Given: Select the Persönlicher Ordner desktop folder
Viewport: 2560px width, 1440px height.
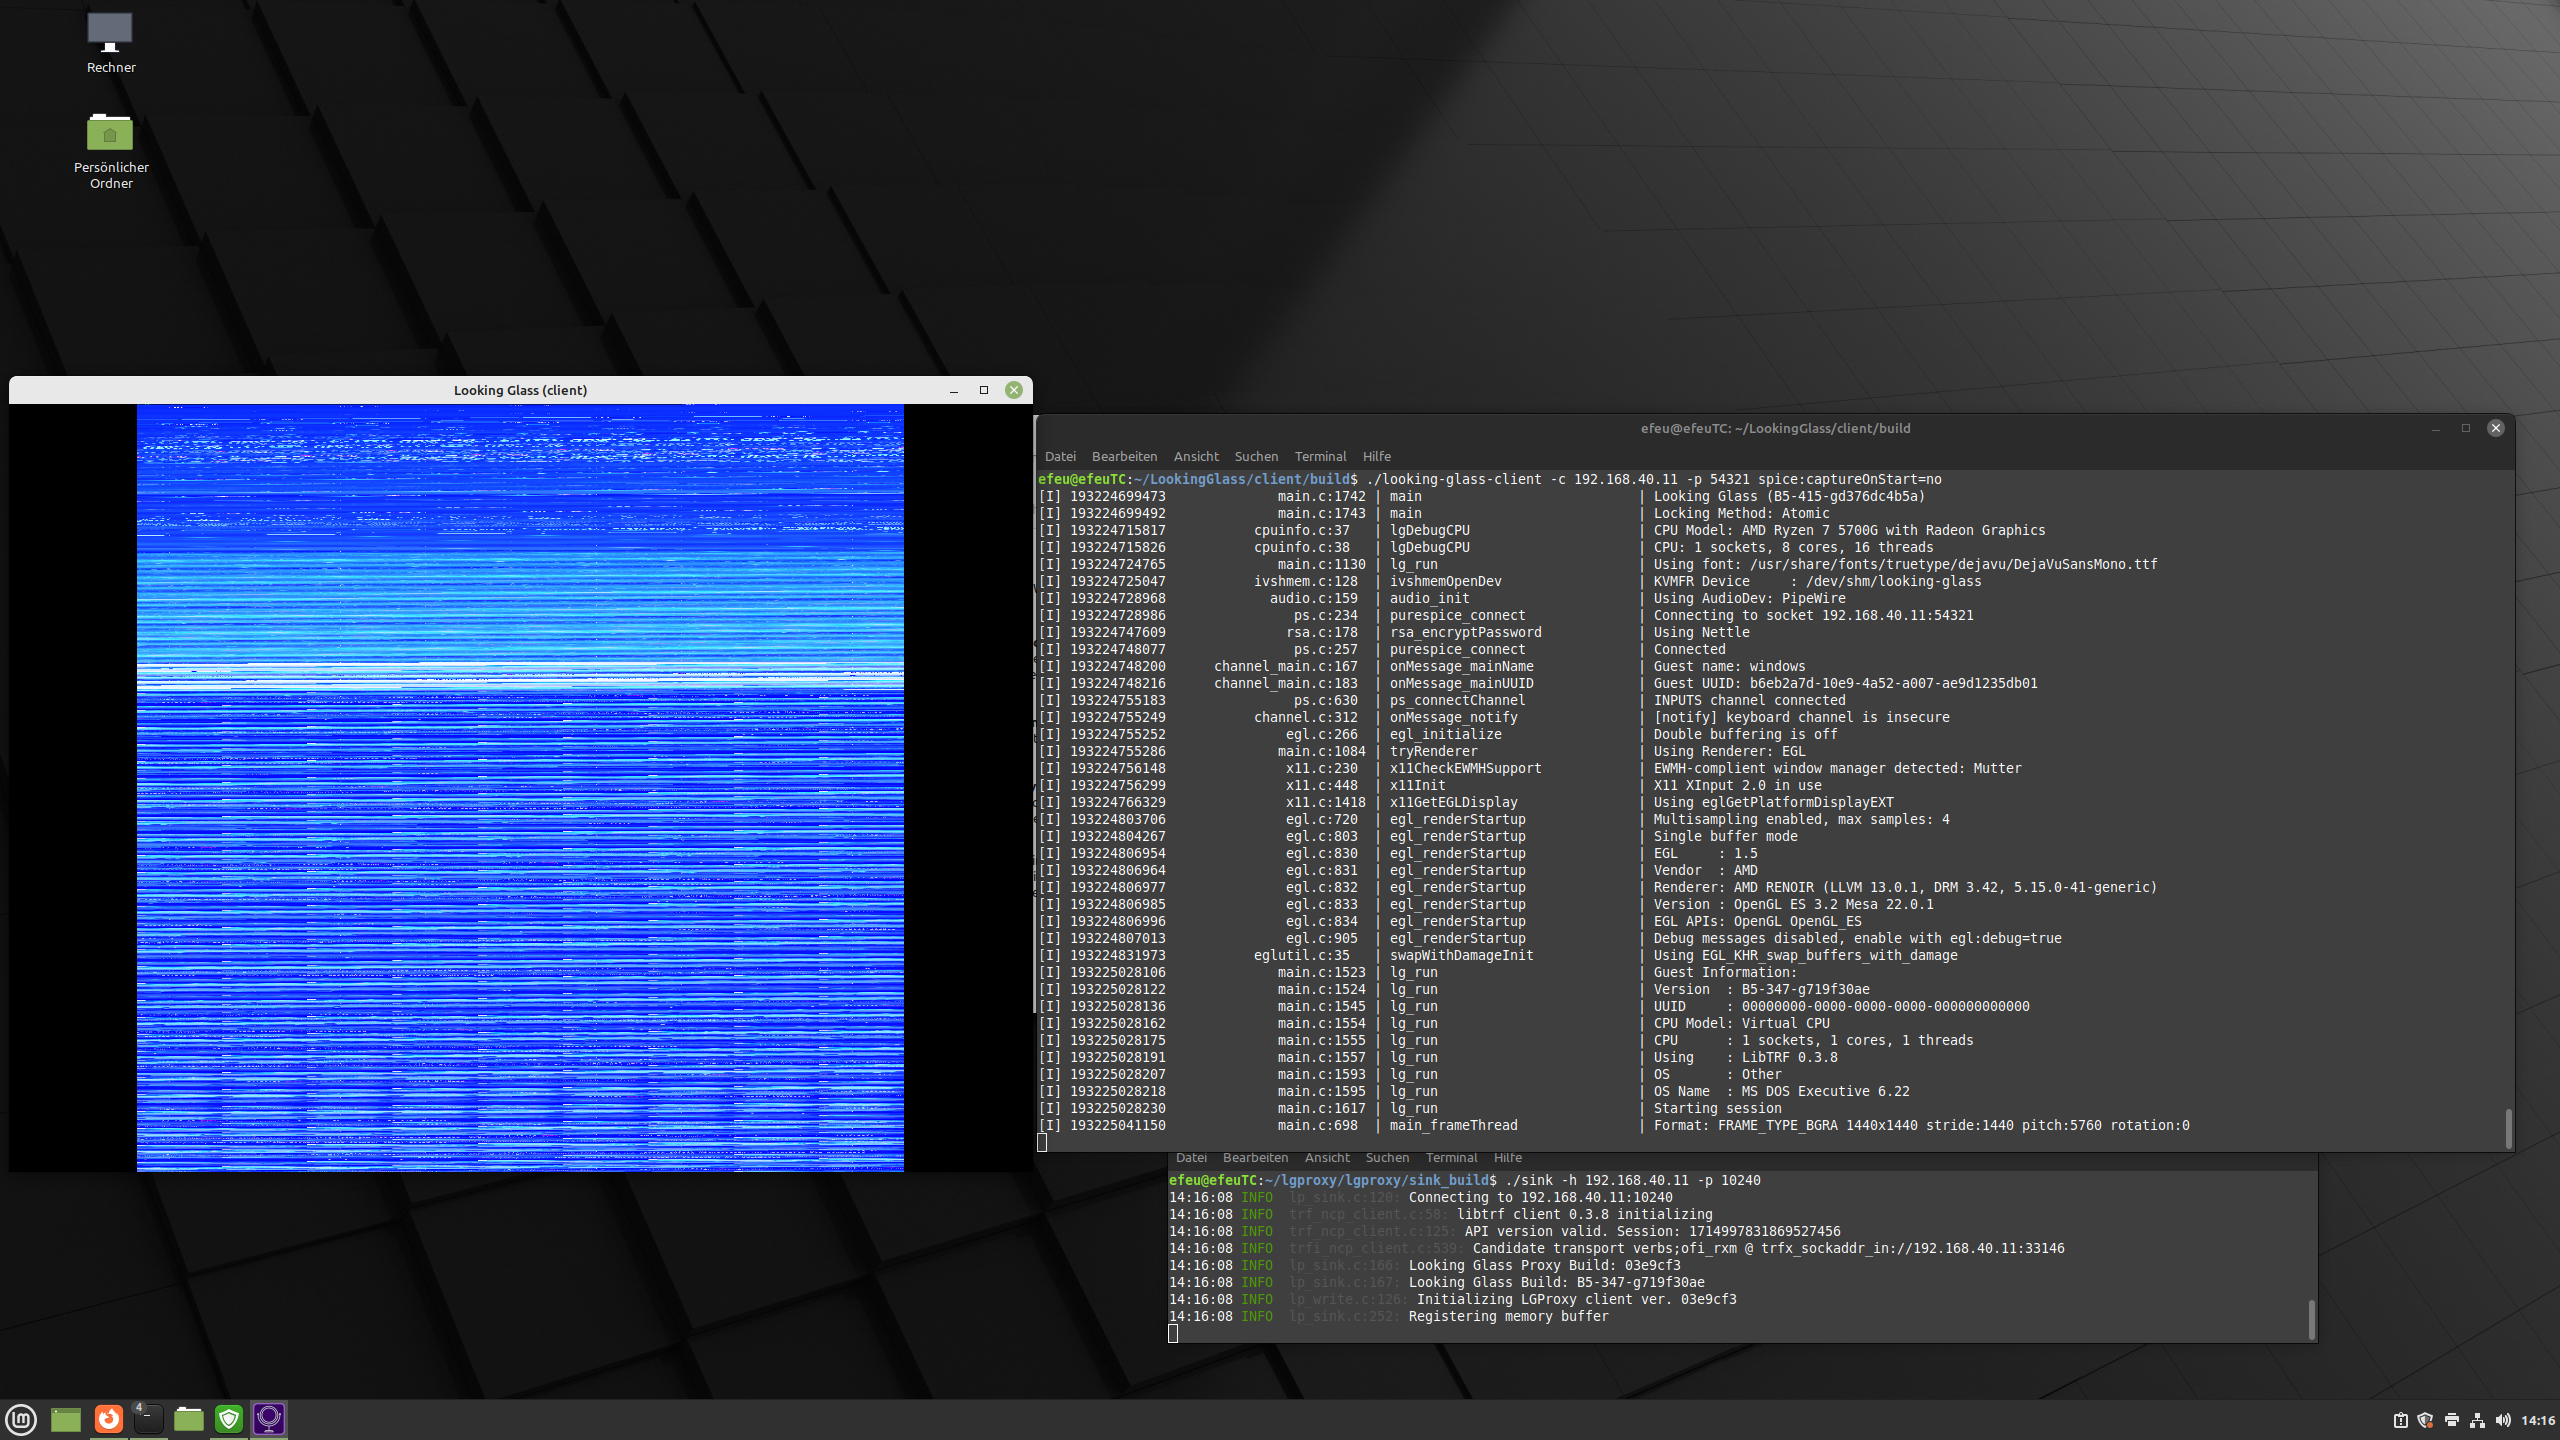Looking at the screenshot, I should click(110, 150).
